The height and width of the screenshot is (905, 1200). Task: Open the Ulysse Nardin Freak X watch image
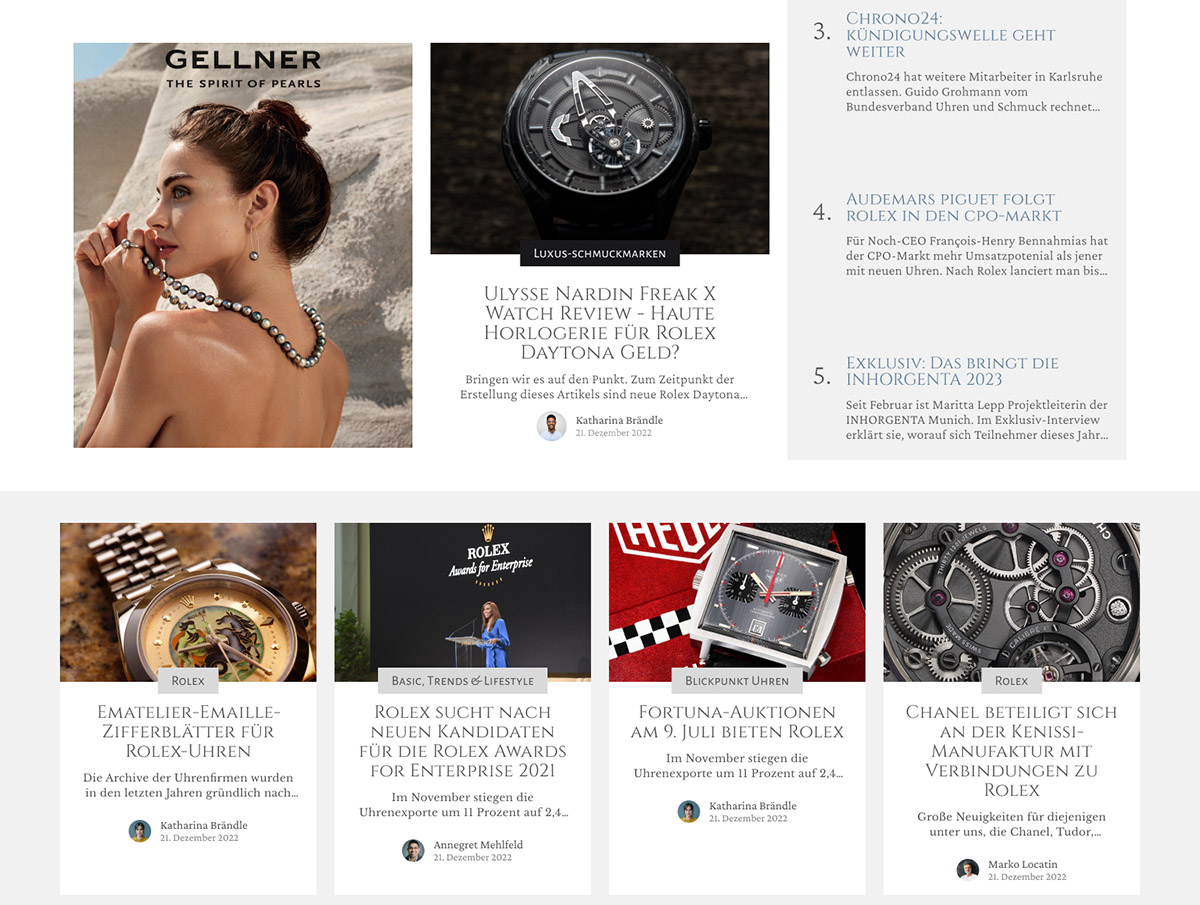tap(600, 148)
